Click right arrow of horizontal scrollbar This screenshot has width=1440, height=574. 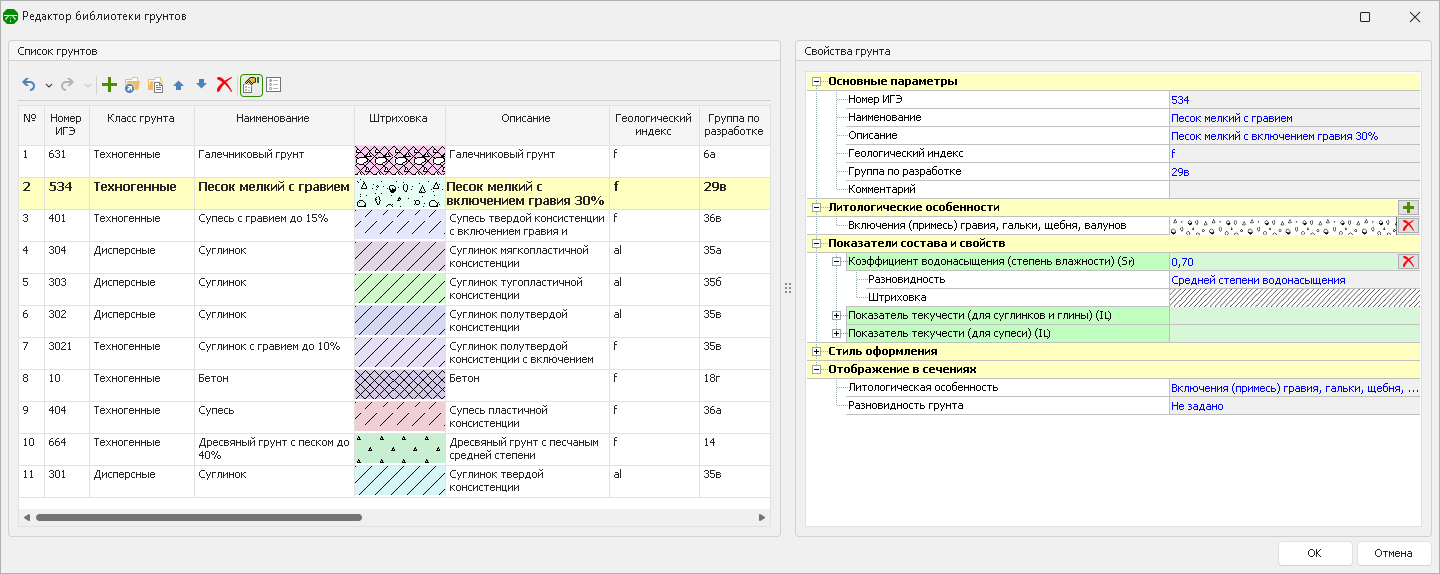[762, 517]
